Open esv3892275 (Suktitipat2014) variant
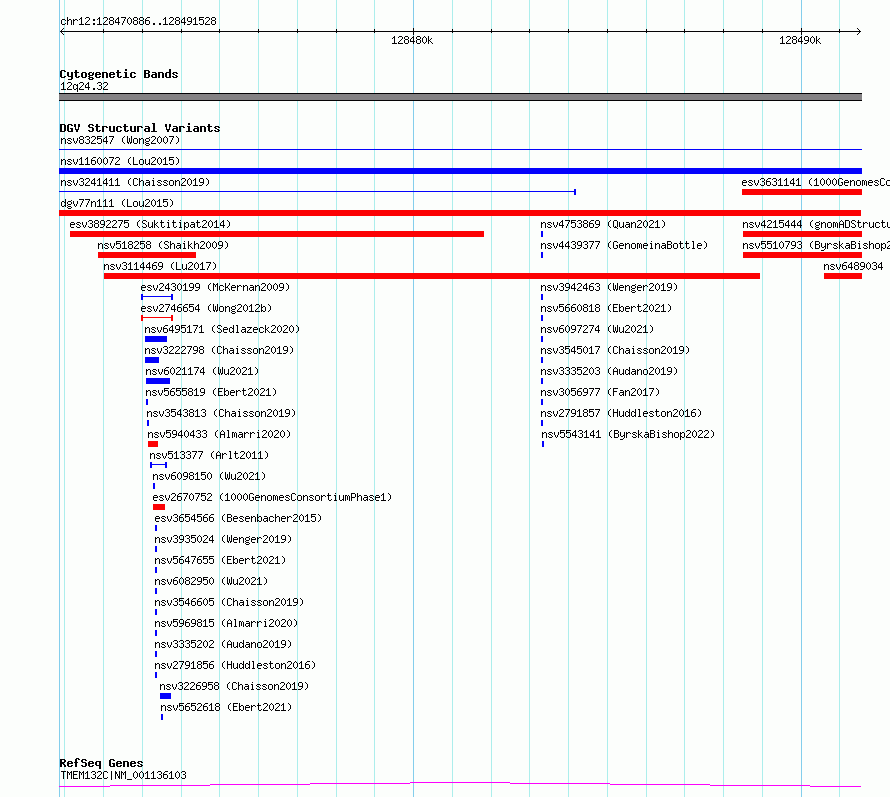Viewport: 890px width, 797px height. [150, 224]
